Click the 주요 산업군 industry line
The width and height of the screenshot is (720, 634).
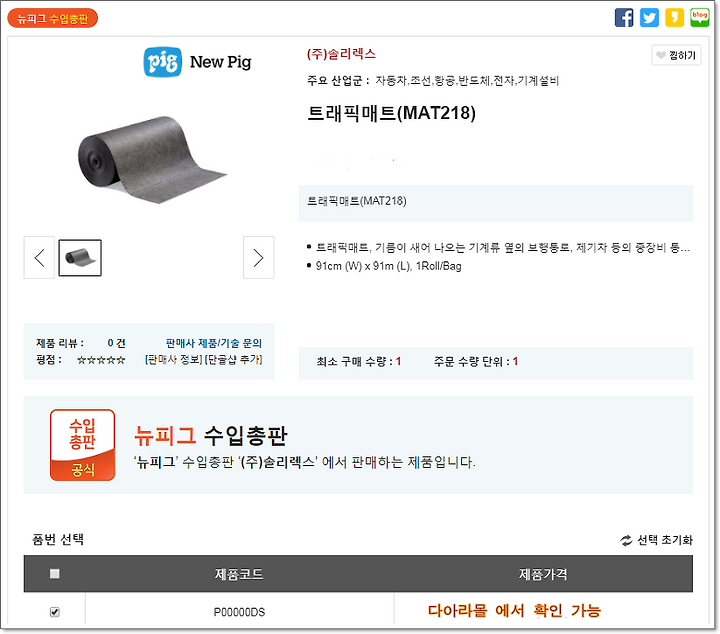(433, 81)
